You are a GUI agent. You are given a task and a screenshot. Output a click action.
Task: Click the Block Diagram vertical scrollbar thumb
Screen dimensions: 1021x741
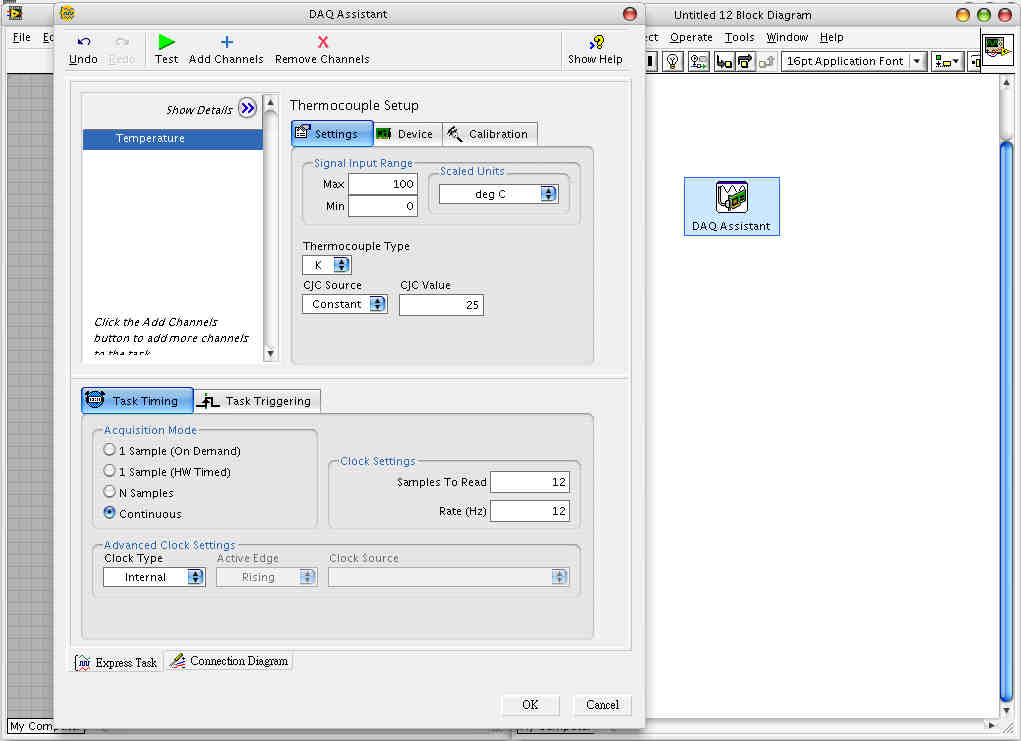tap(1006, 421)
